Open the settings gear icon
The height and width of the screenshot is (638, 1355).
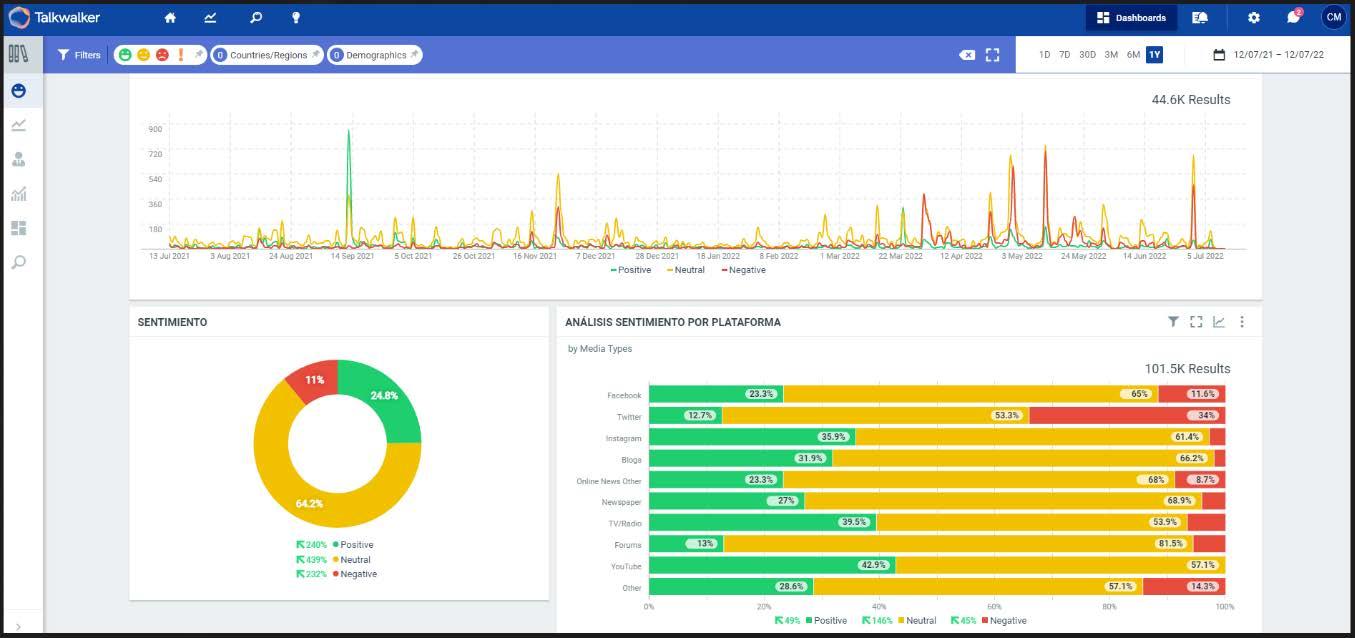(x=1254, y=18)
